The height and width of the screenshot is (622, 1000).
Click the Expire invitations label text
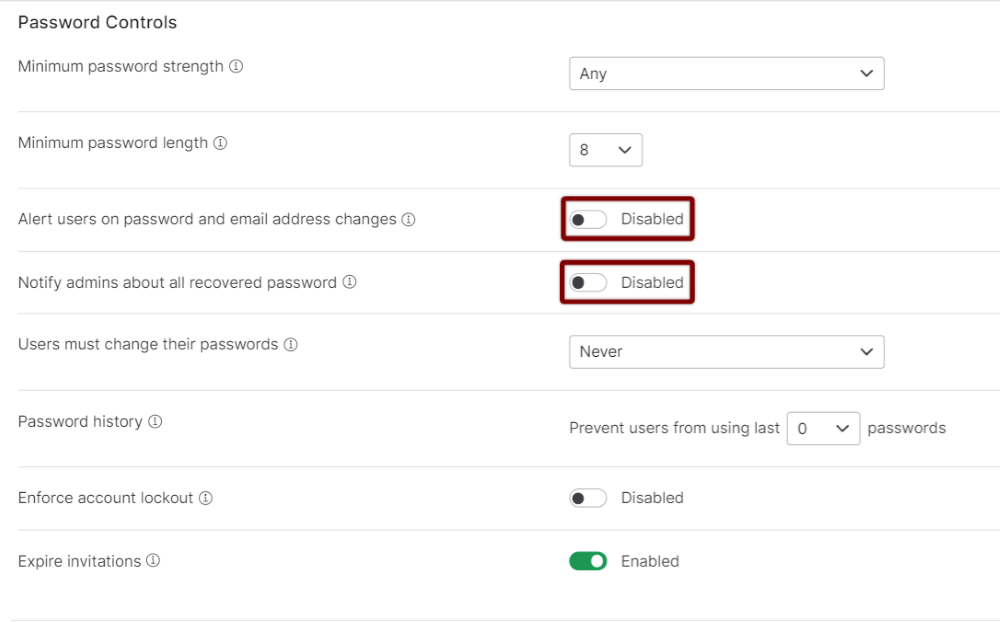pos(79,561)
